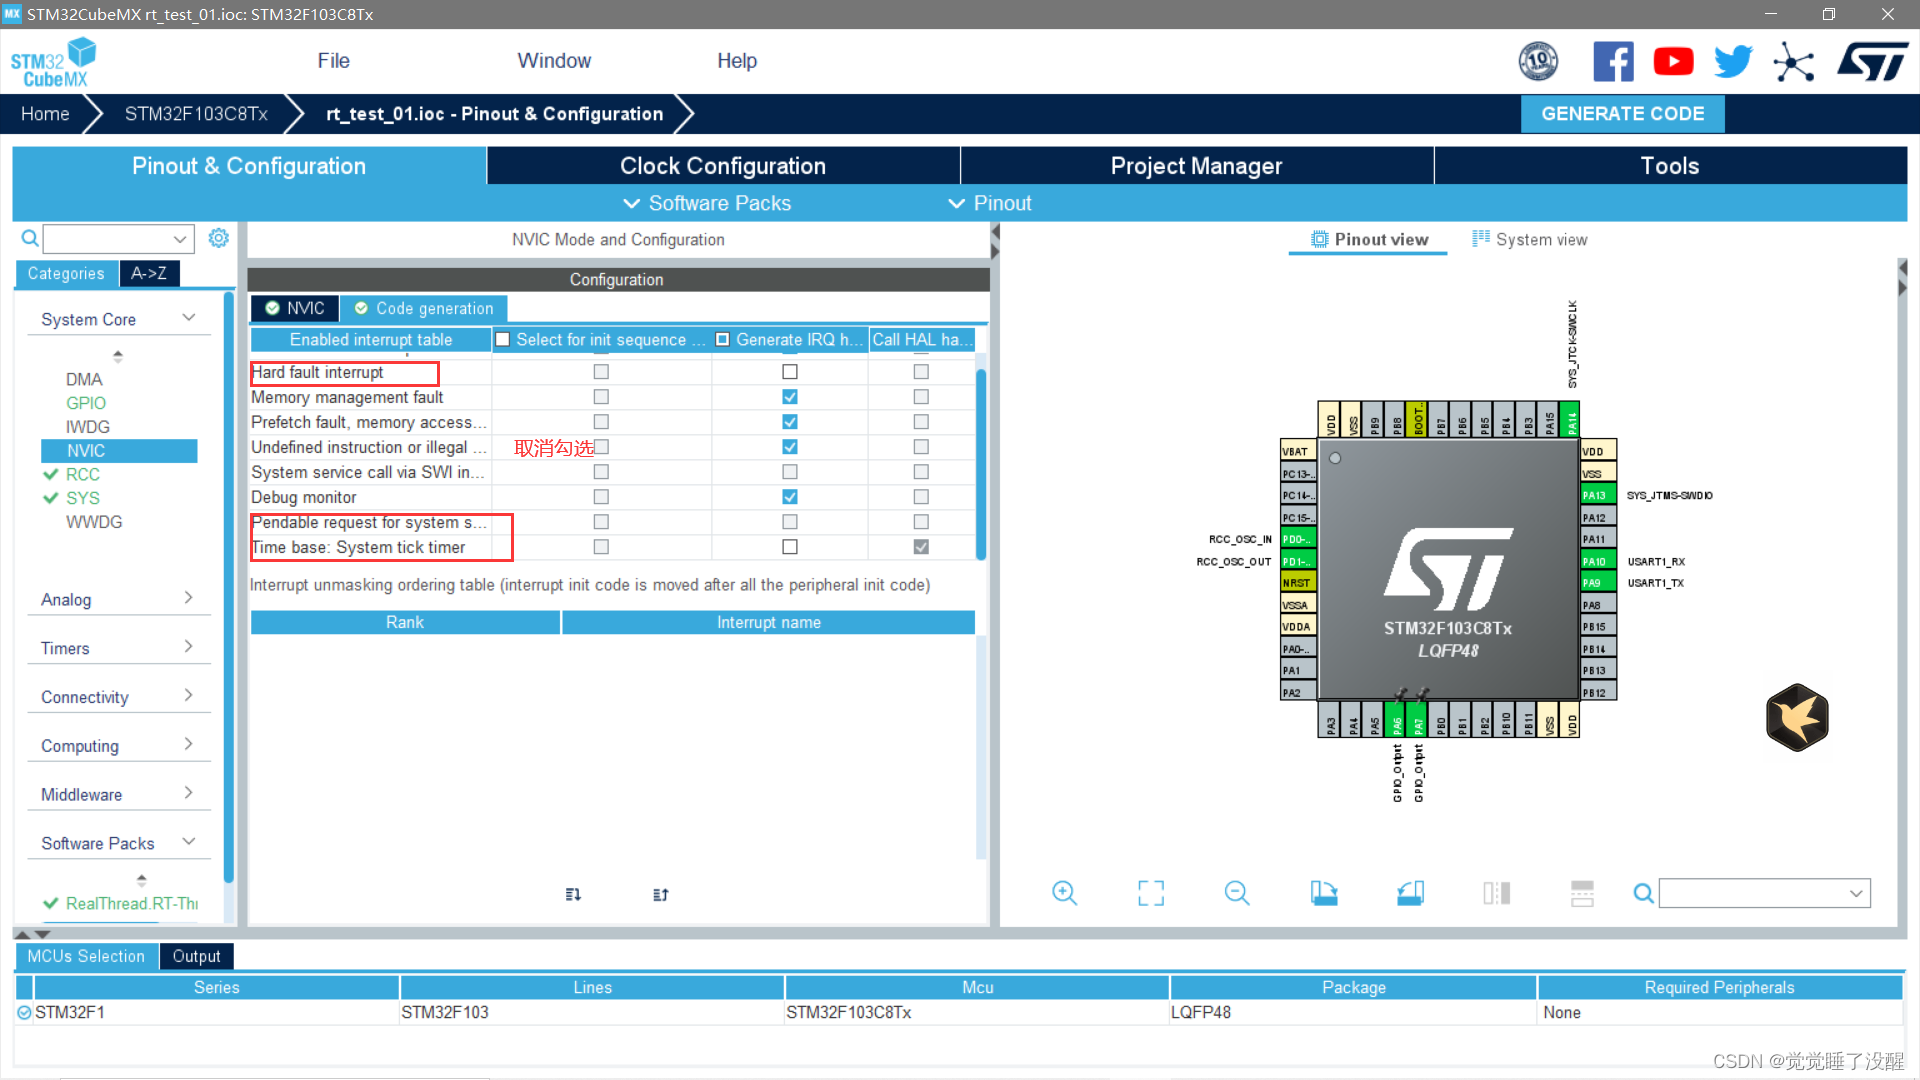Click the horizontal split layout icon
This screenshot has height=1080, width=1920.
1582,893
